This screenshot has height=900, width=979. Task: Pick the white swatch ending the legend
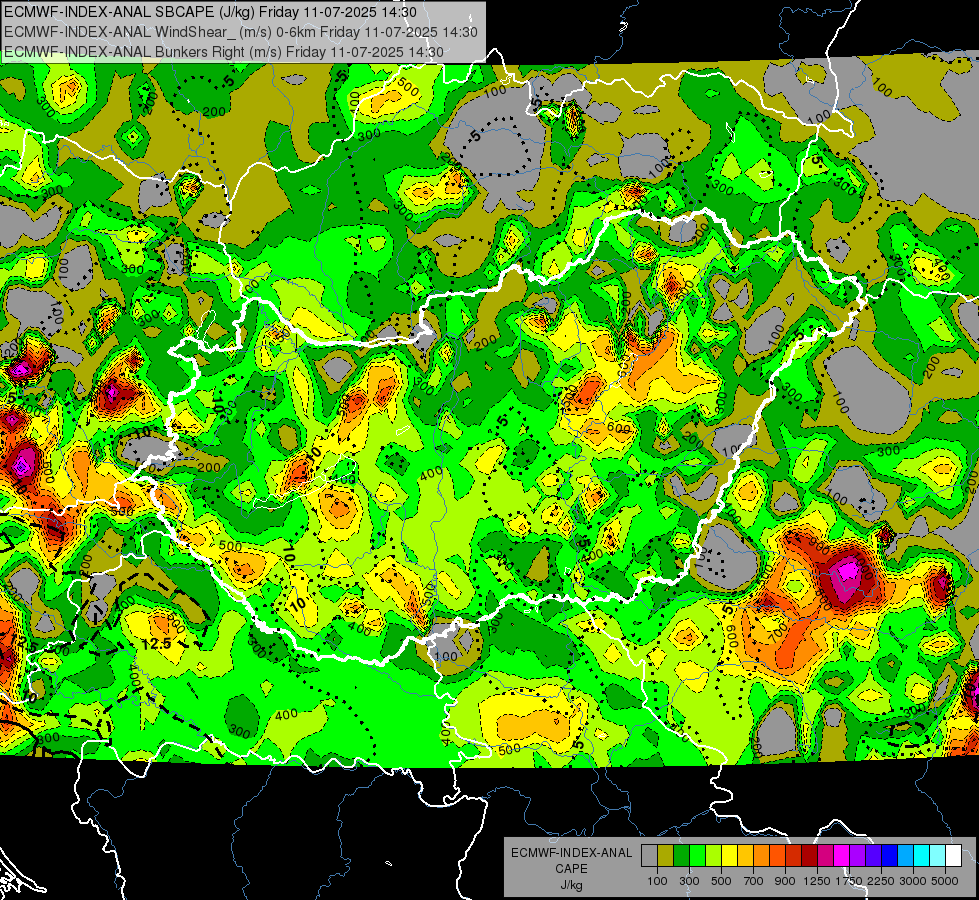click(x=953, y=856)
